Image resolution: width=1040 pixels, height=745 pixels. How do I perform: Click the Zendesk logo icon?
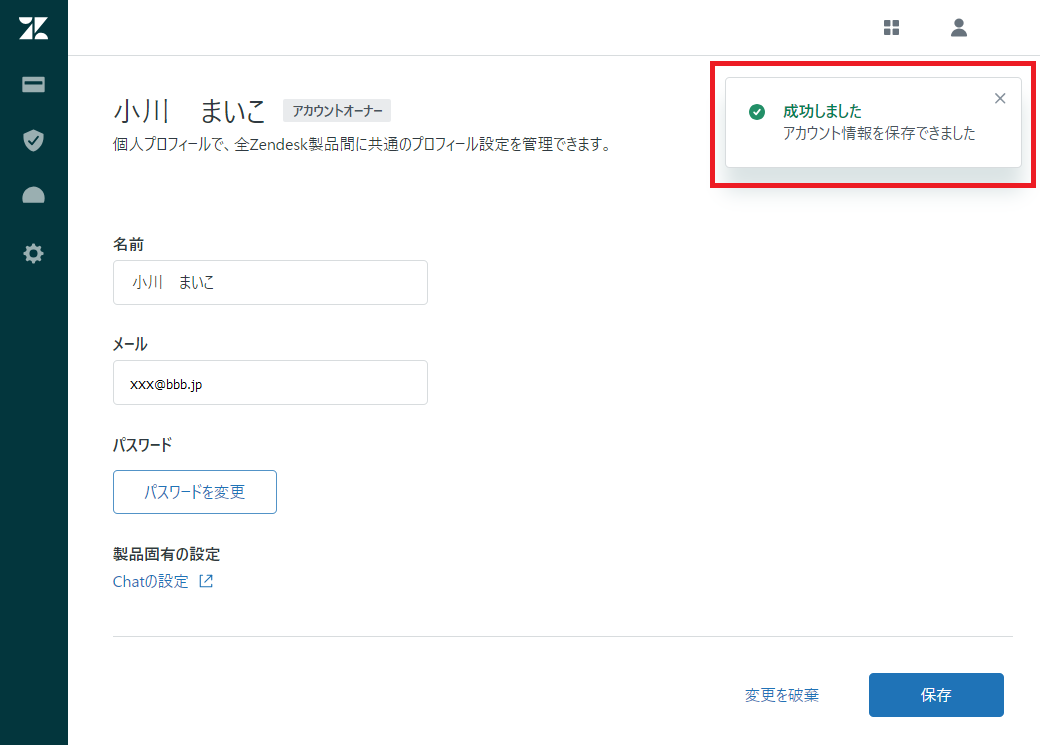pos(33,27)
